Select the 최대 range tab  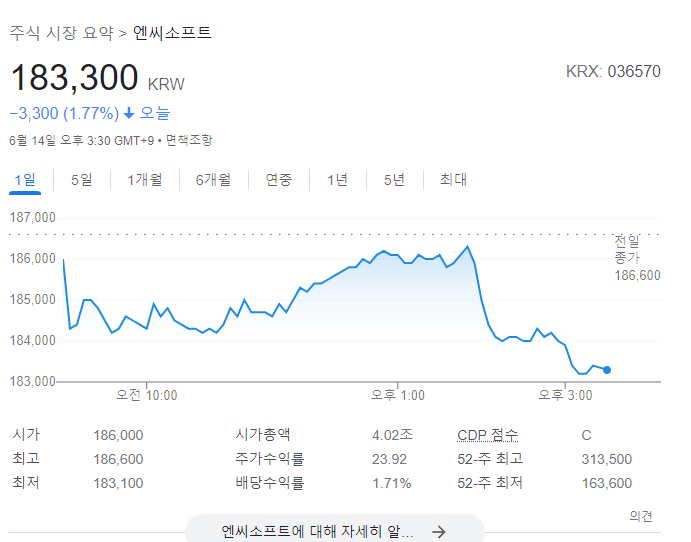453,180
